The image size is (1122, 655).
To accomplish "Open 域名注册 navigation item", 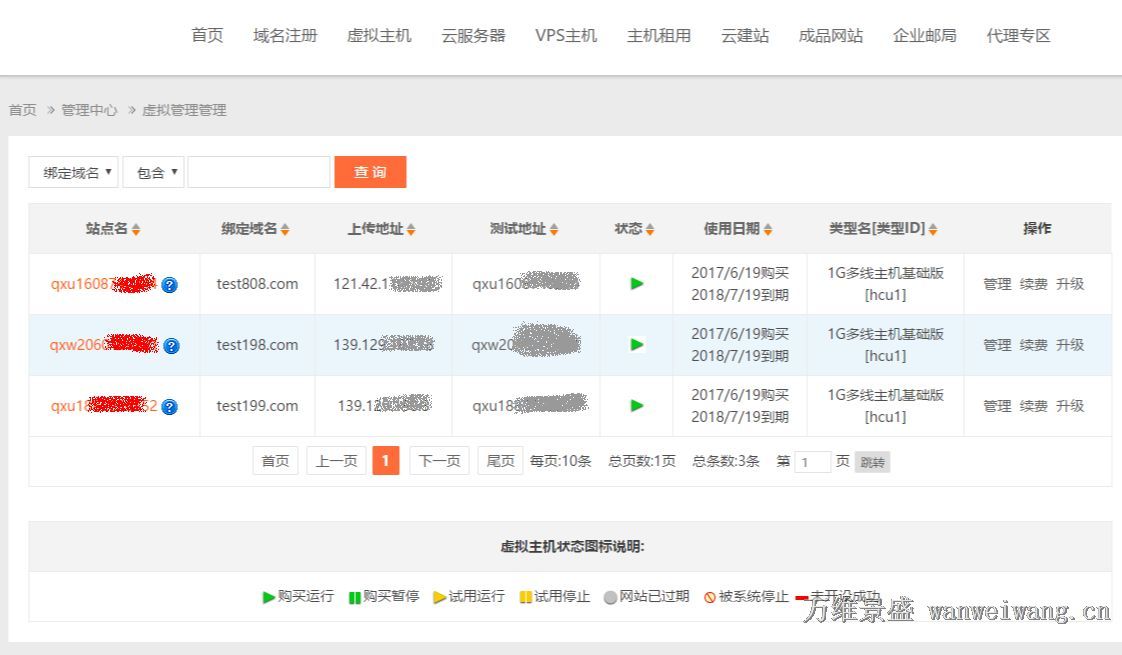I will (x=285, y=35).
